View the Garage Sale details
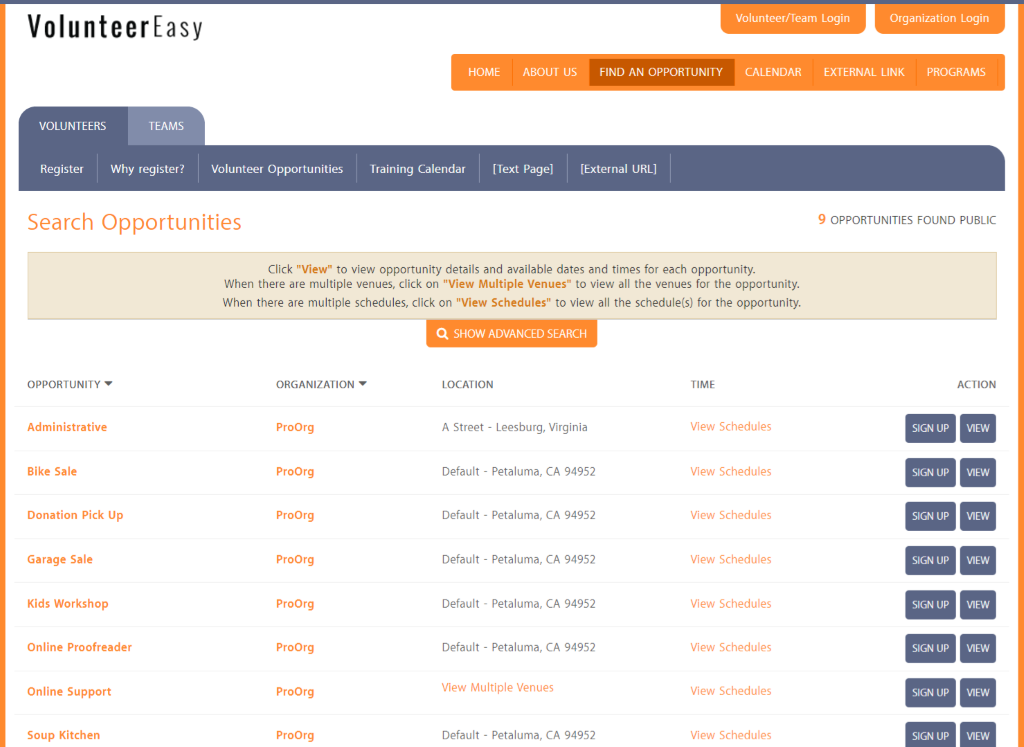The width and height of the screenshot is (1024, 747). 978,560
